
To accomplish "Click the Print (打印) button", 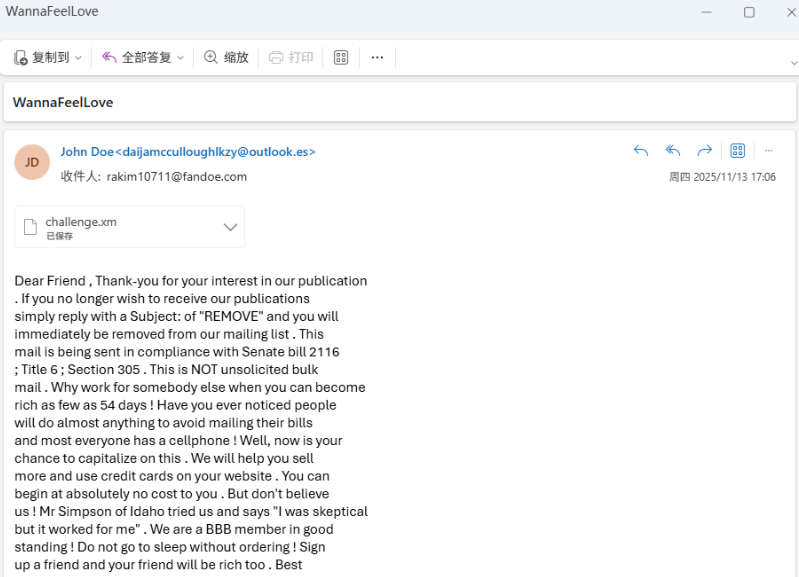I will [x=291, y=58].
